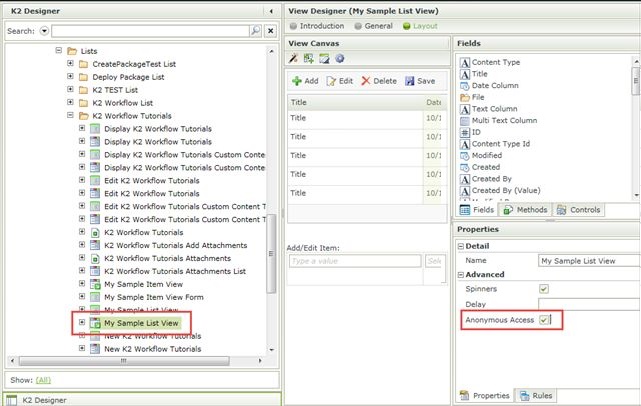Select the Content Type field icon
This screenshot has height=406, width=641.
point(465,63)
